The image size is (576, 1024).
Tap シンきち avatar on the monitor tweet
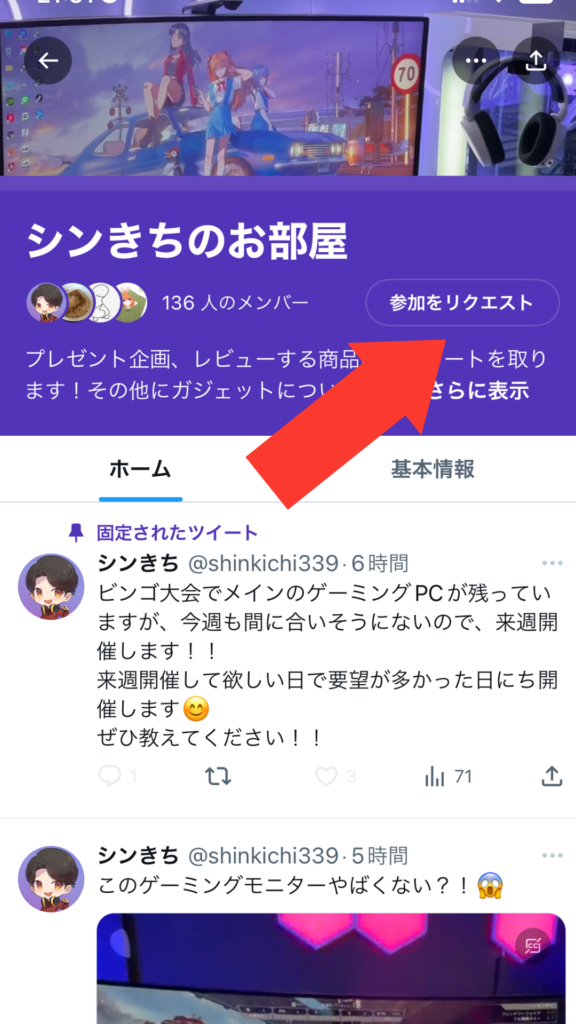point(51,878)
